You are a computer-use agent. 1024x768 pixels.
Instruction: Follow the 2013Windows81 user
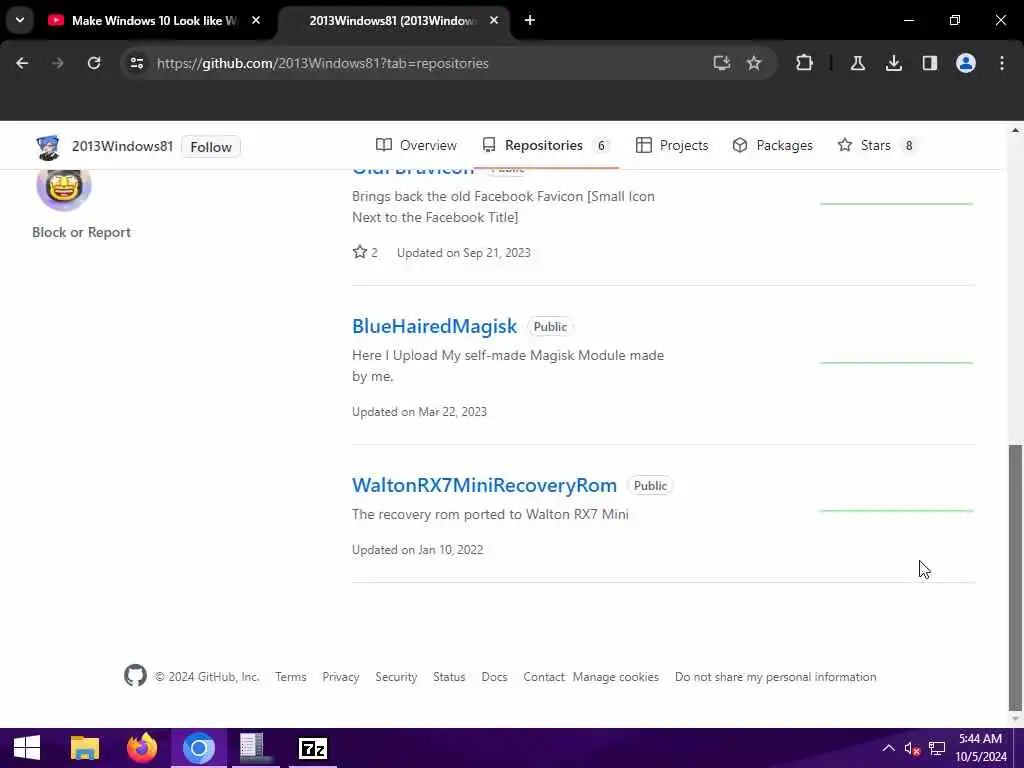[x=211, y=147]
